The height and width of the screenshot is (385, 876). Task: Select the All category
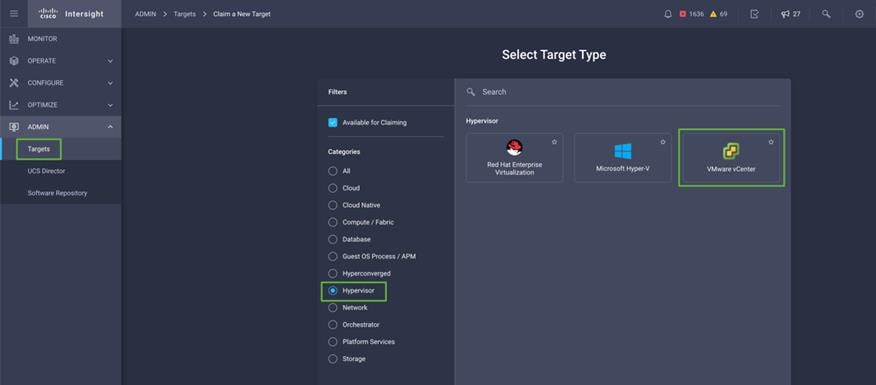(x=333, y=171)
